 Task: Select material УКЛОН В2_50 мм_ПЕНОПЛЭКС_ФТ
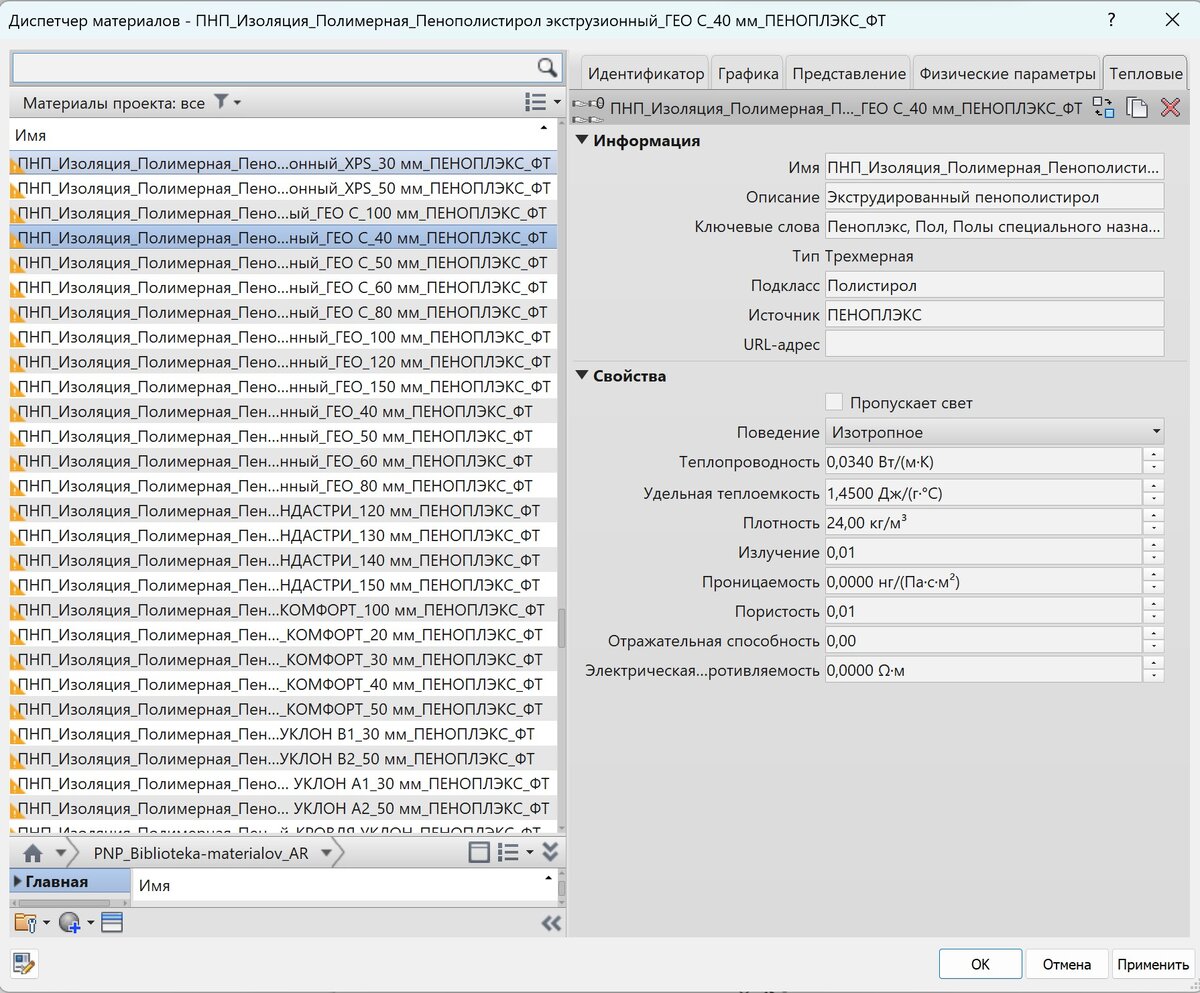tap(283, 758)
